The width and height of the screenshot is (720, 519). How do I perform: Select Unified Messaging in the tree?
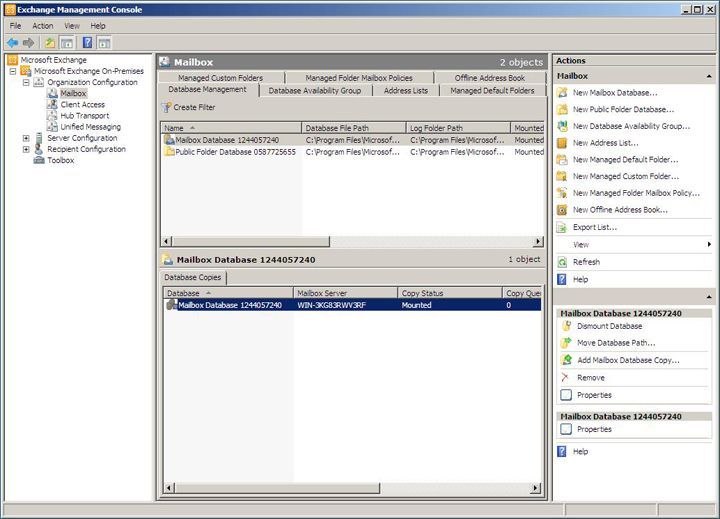[x=90, y=127]
